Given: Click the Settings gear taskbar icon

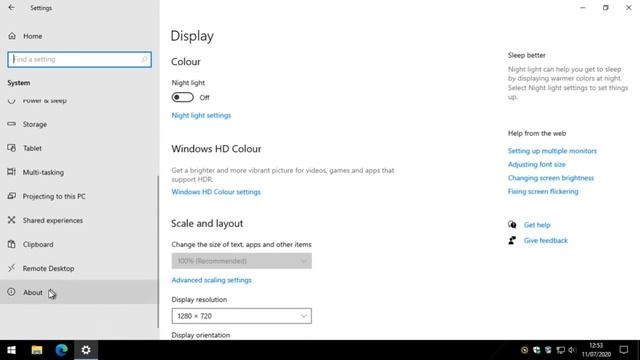Looking at the screenshot, I should (x=86, y=350).
